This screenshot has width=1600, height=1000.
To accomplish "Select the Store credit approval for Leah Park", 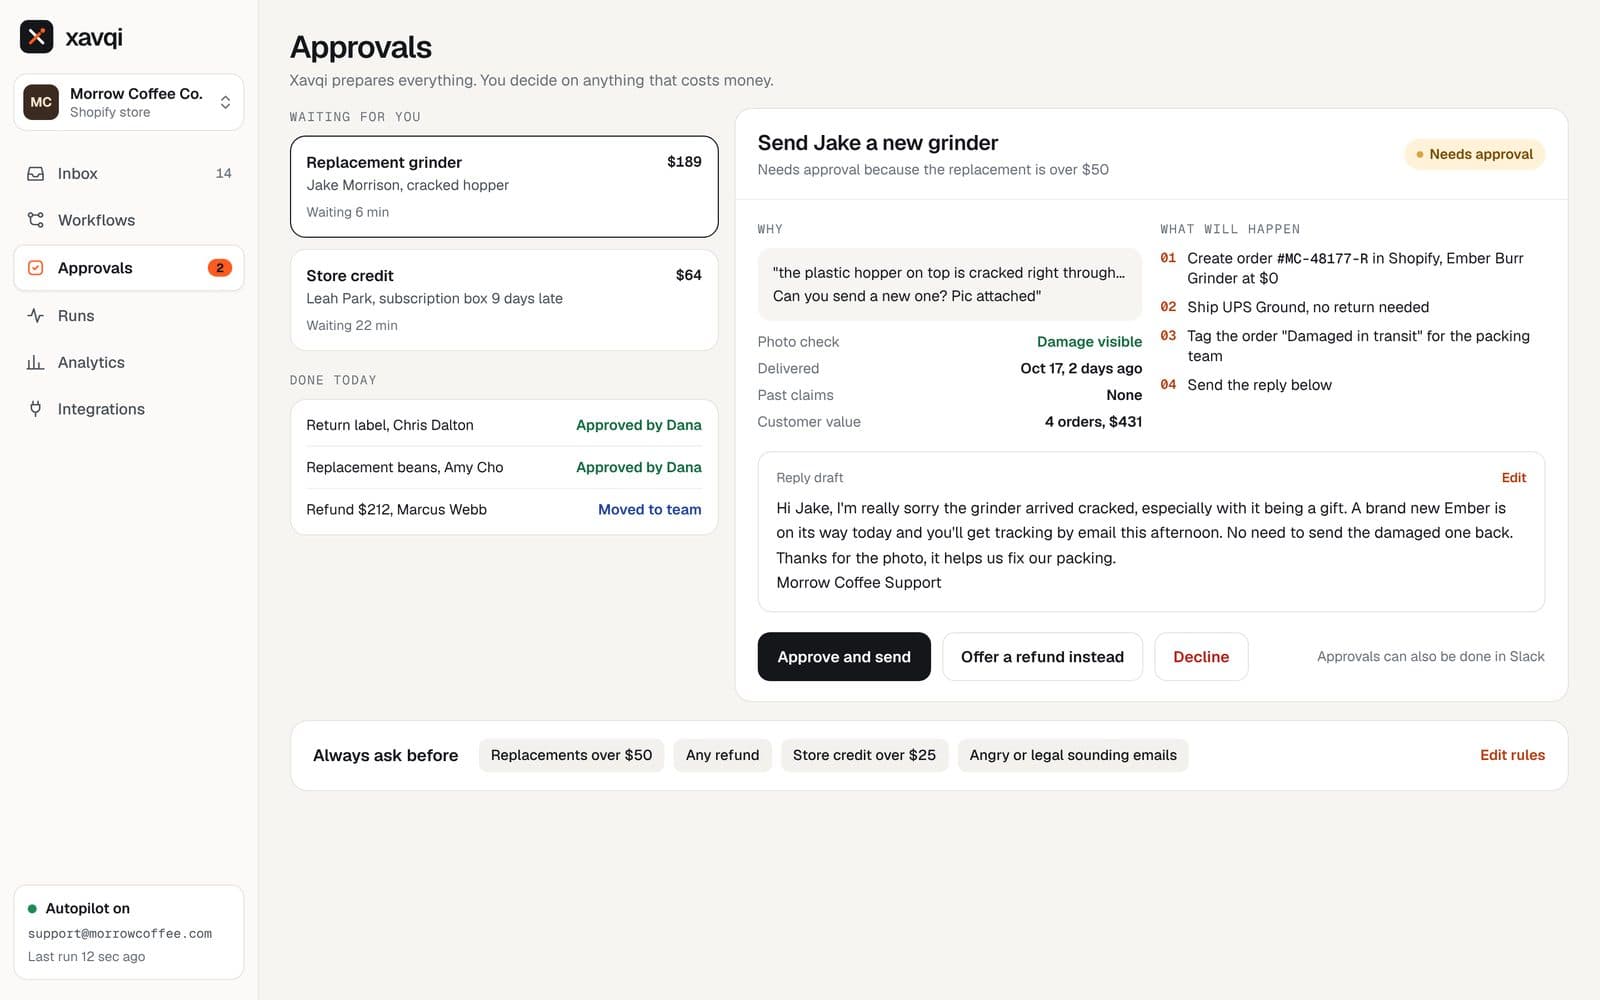I will pos(504,300).
